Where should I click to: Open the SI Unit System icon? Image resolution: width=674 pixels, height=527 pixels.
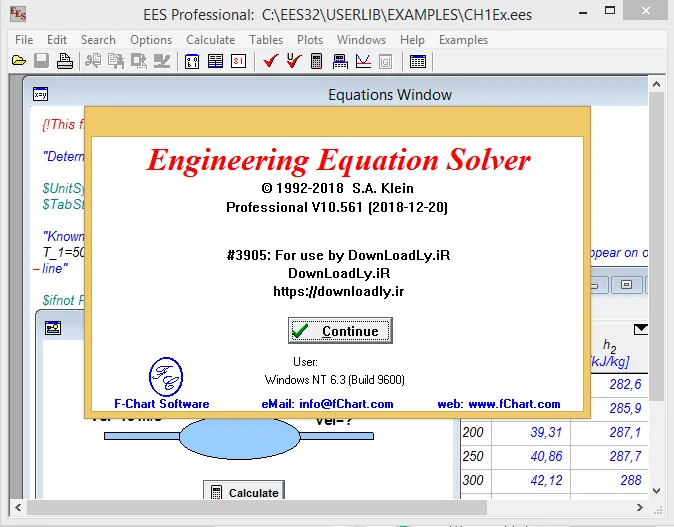[x=239, y=61]
